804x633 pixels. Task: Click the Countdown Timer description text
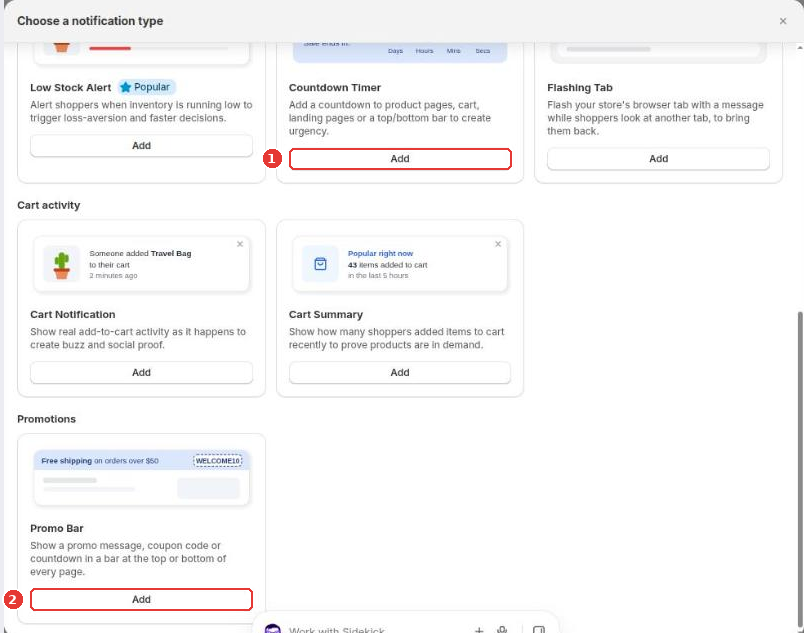tap(390, 118)
